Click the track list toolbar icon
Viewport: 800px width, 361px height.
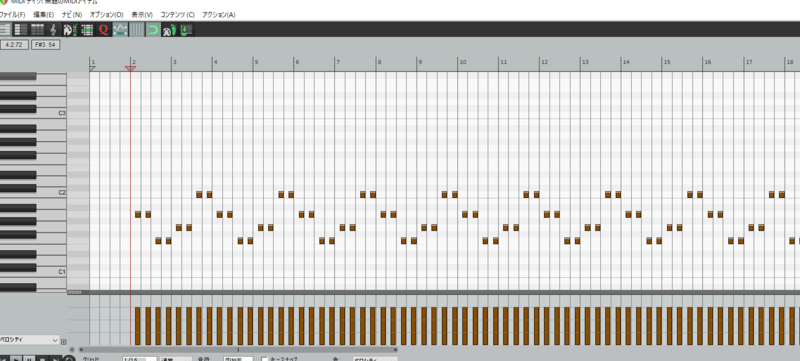point(87,30)
